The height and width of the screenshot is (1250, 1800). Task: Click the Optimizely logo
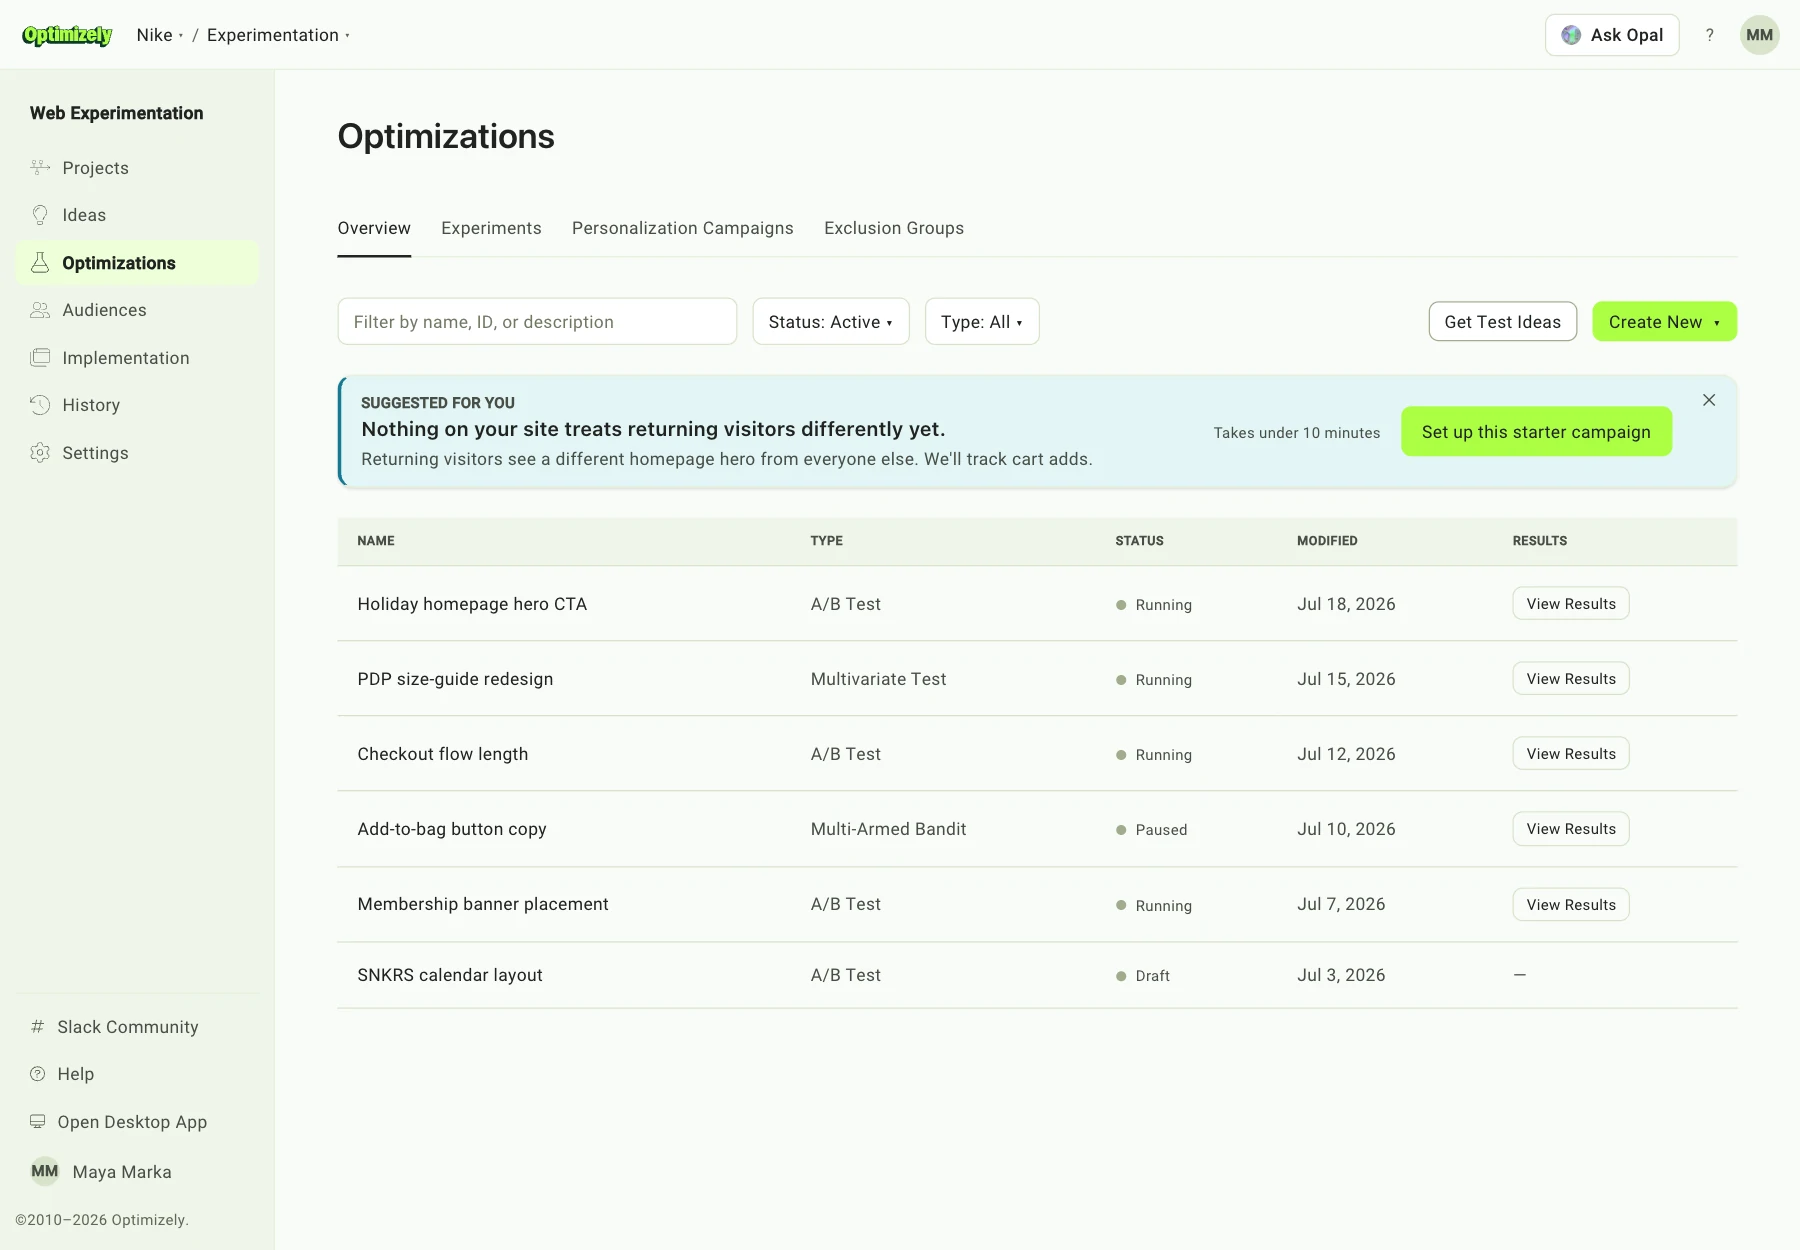point(67,35)
